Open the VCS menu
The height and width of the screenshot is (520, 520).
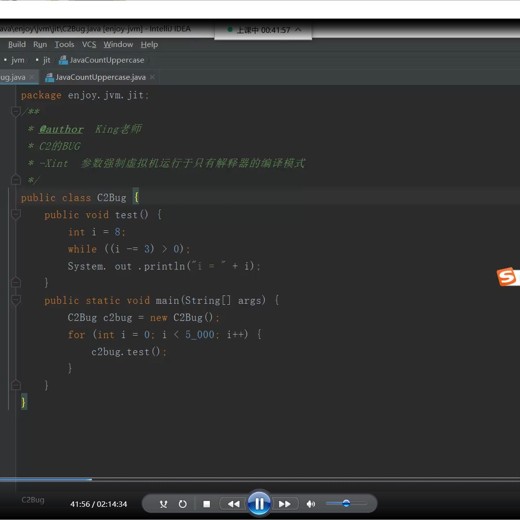pyautogui.click(x=89, y=44)
